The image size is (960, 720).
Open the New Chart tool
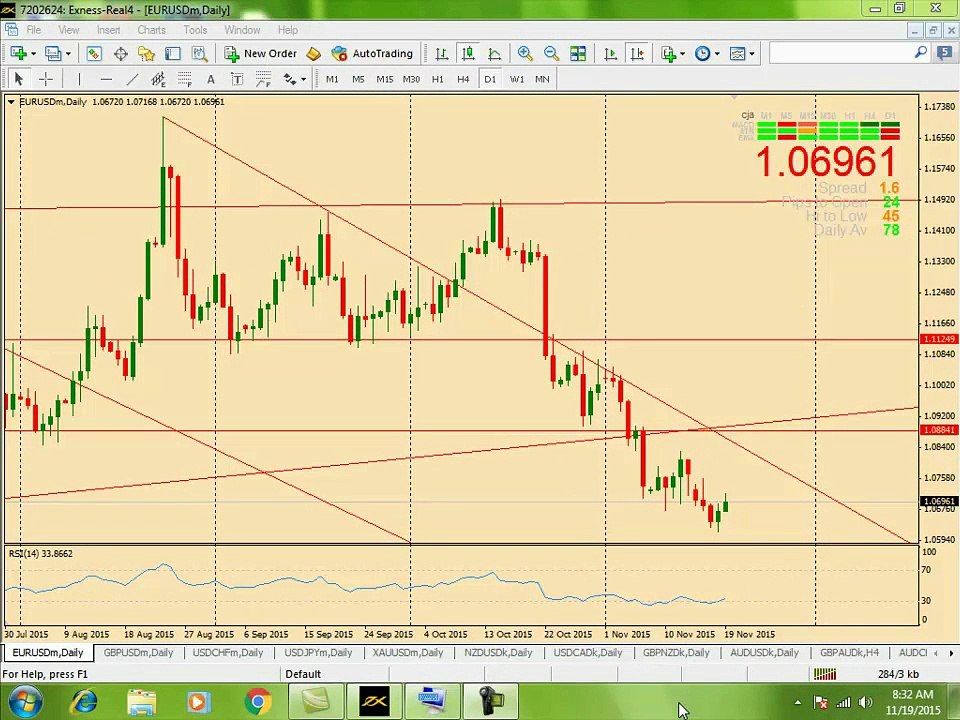[18, 54]
